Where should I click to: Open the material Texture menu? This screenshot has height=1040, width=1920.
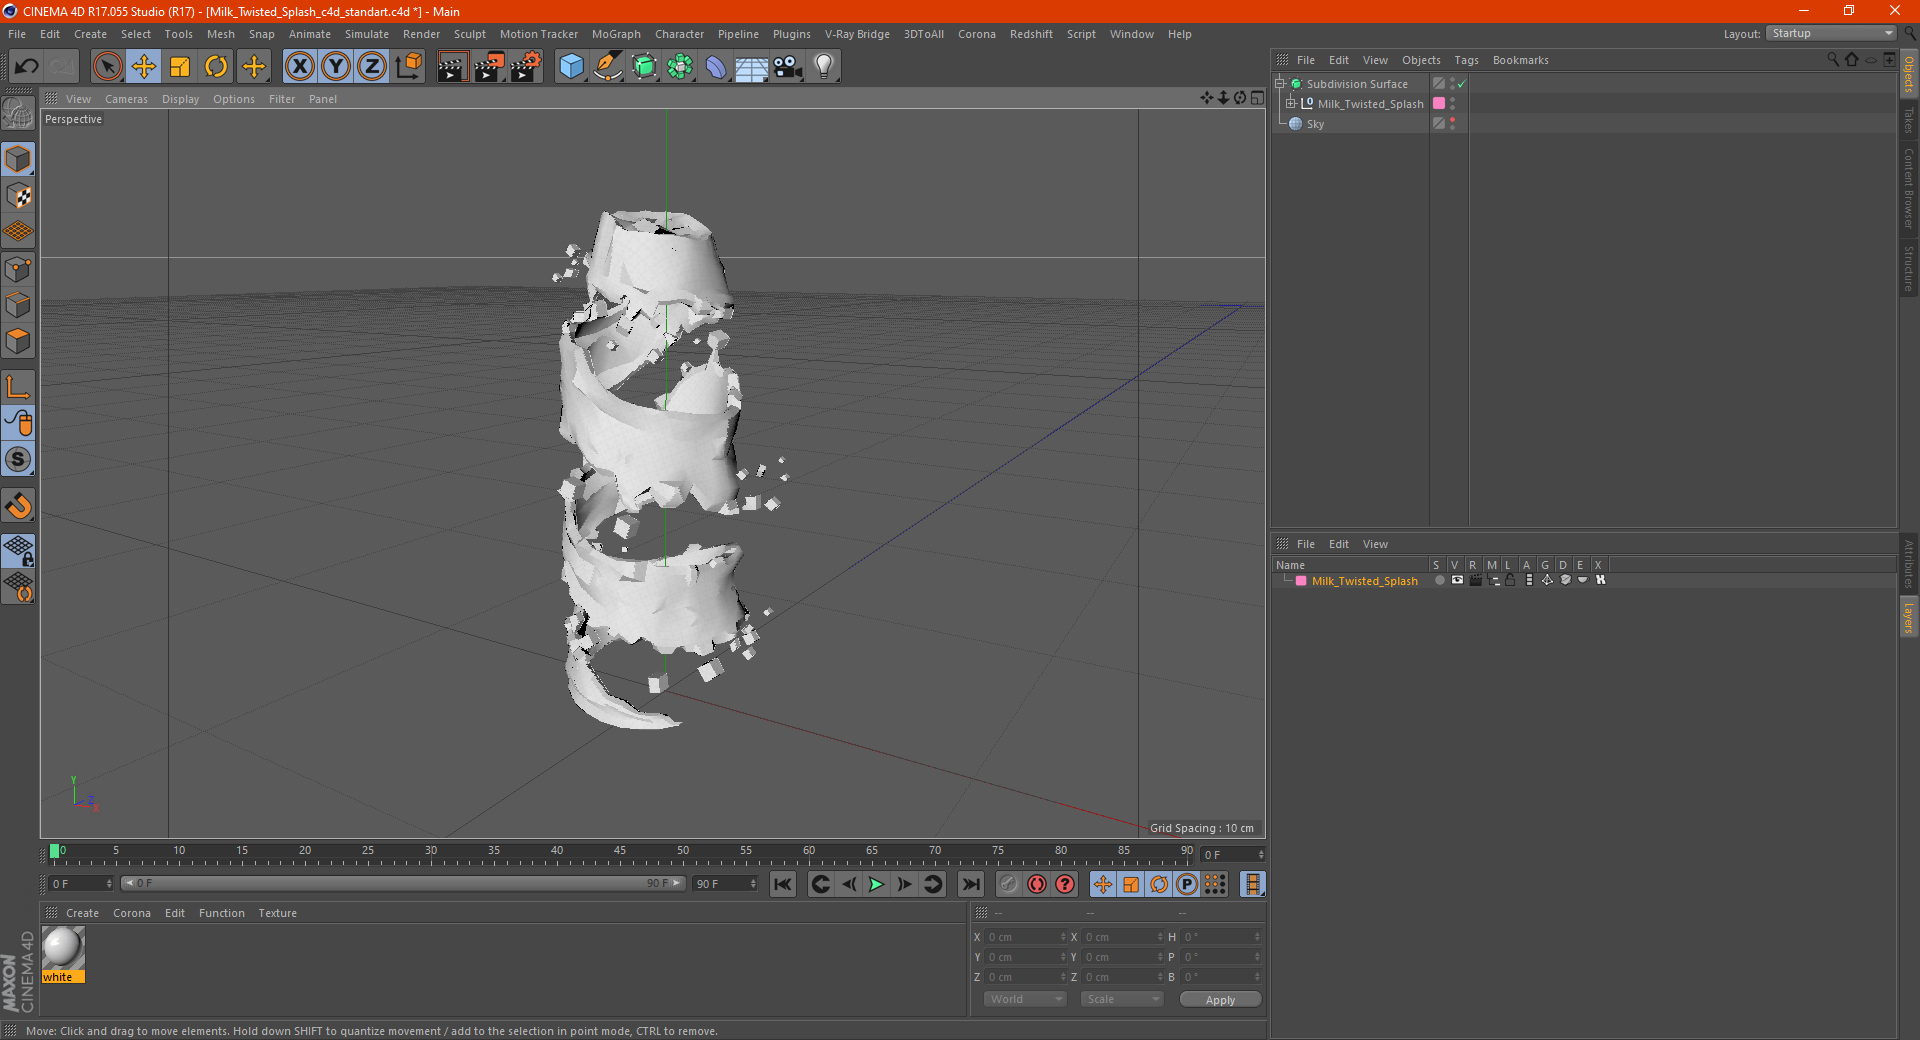coord(277,913)
